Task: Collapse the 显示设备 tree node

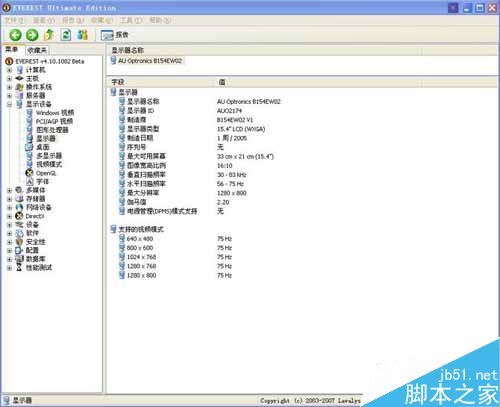Action: click(9, 104)
